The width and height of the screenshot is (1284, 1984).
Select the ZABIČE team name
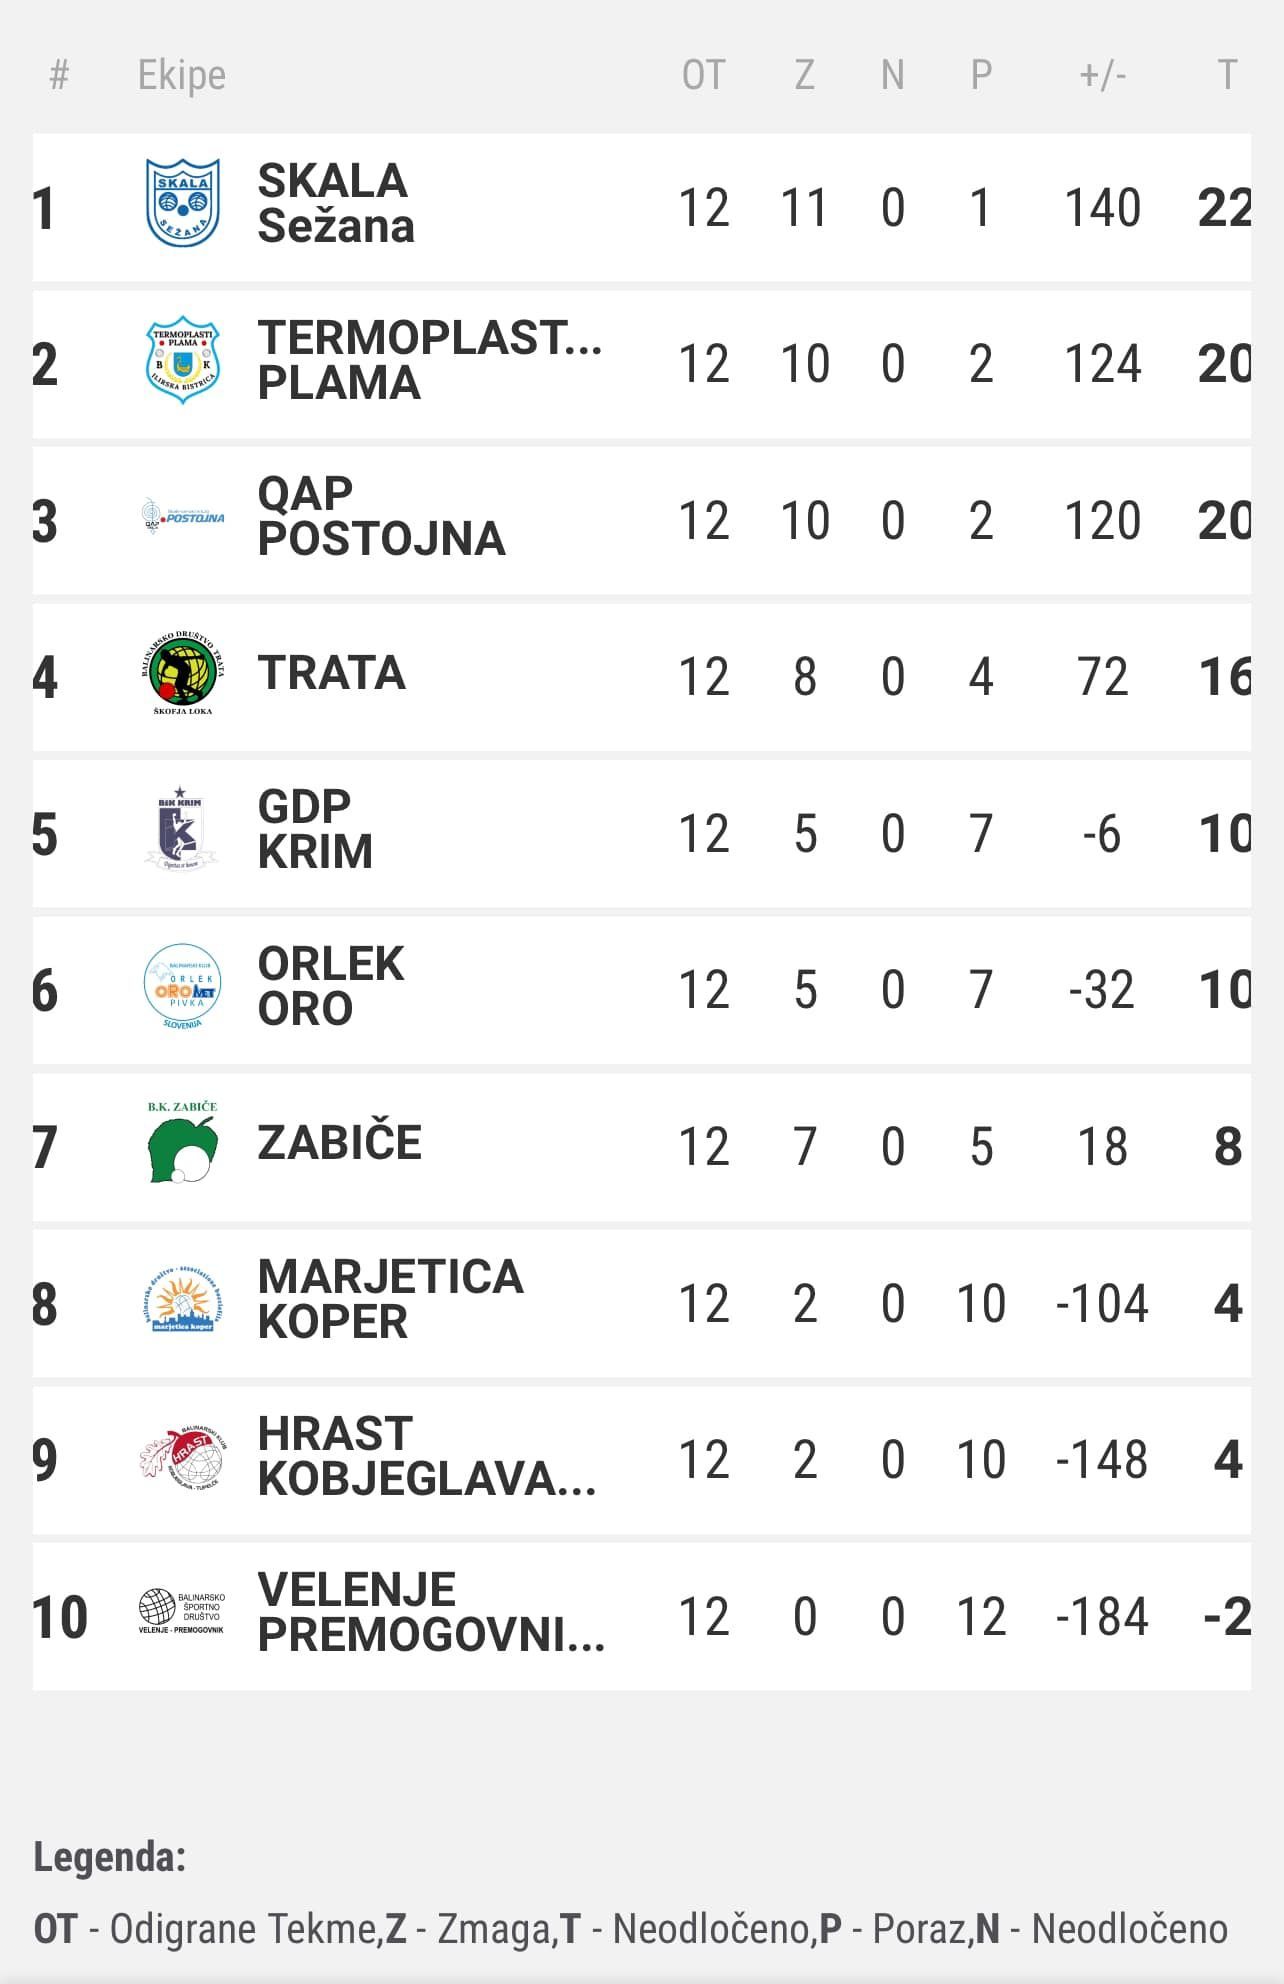coord(340,1143)
